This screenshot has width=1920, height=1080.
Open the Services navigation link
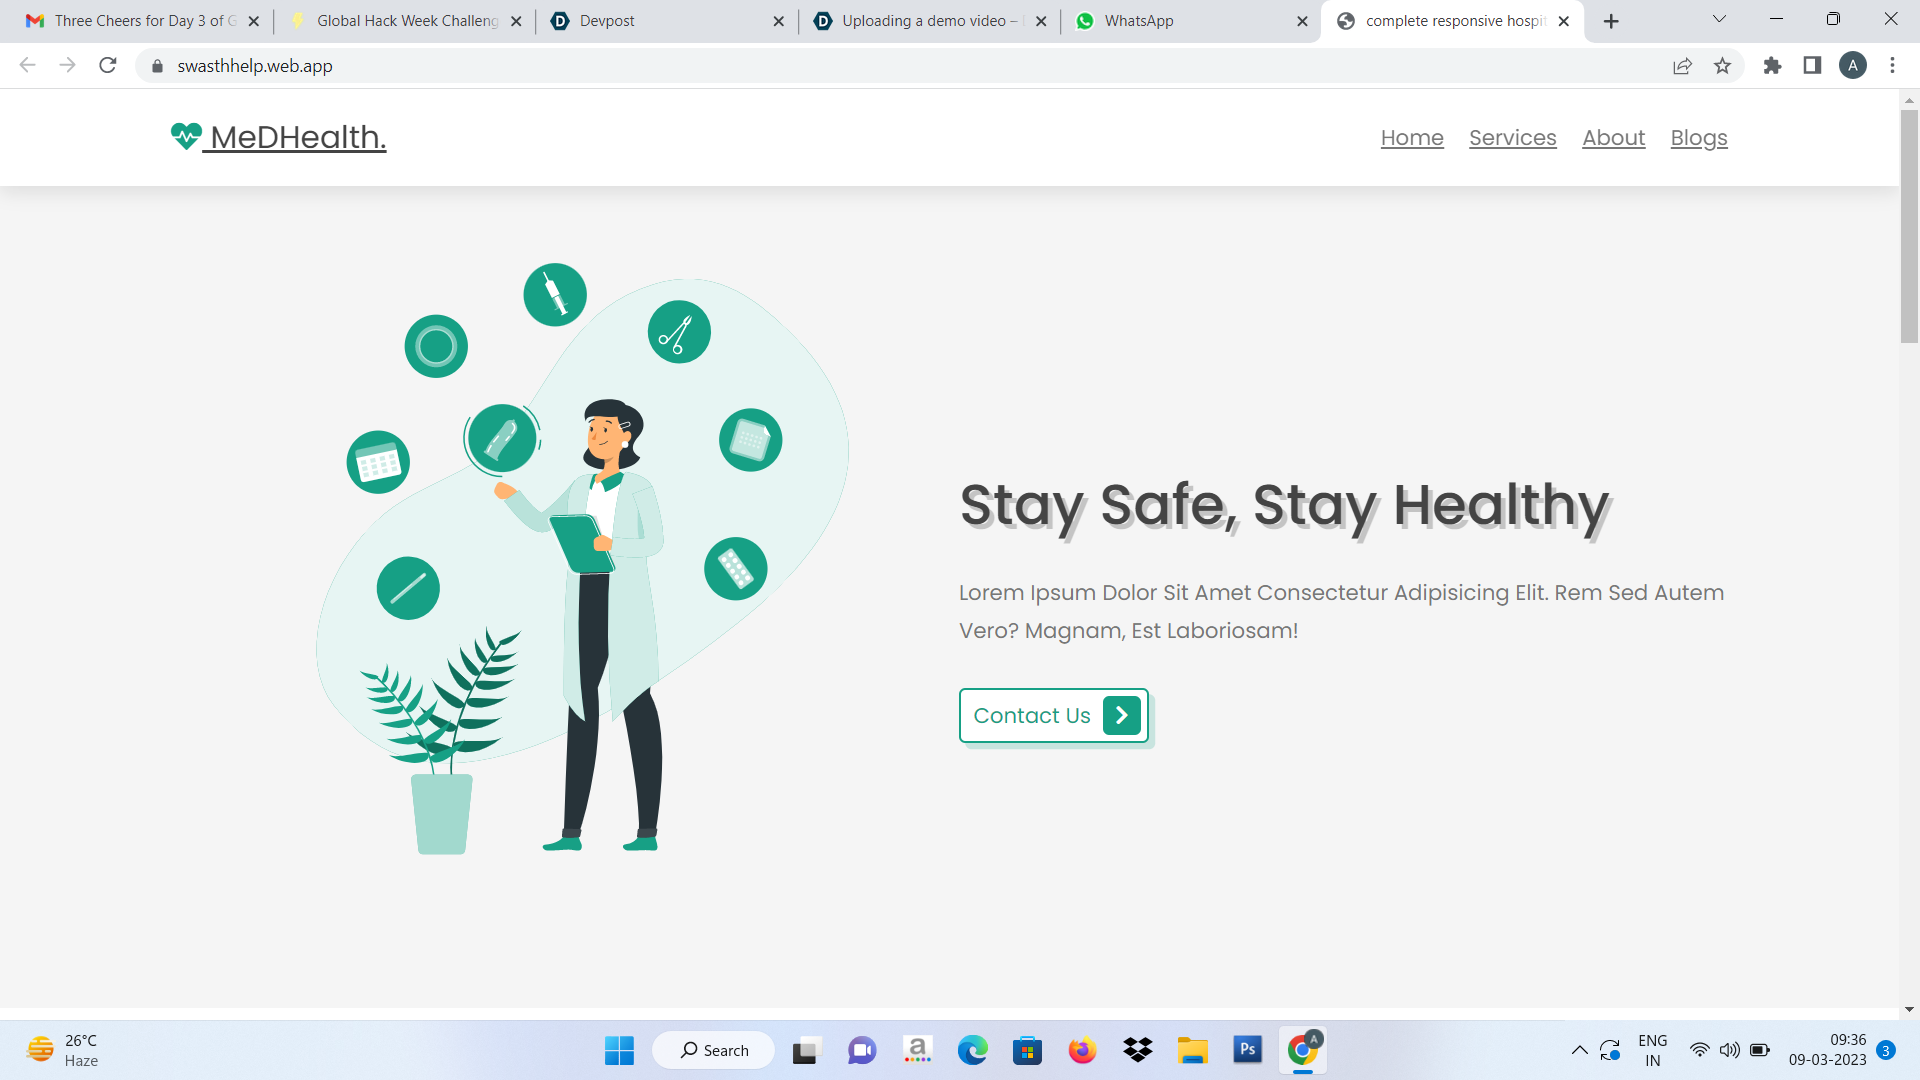1512,138
